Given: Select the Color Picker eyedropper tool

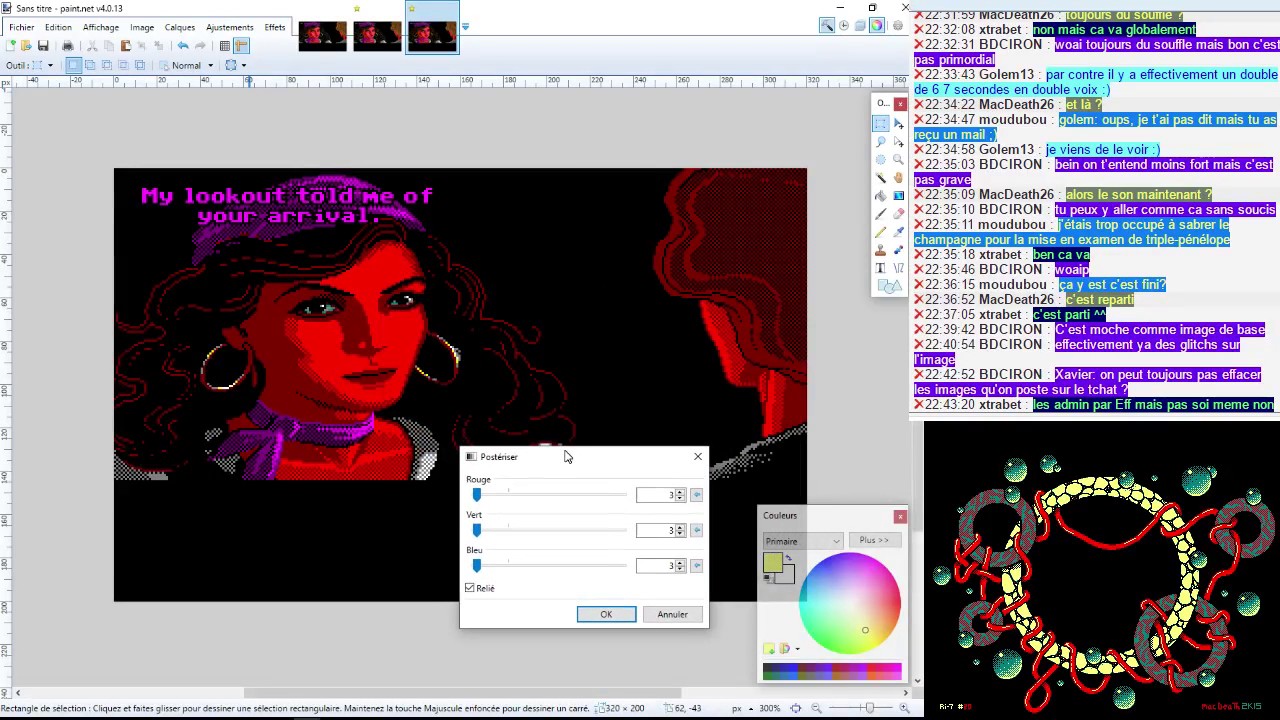Looking at the screenshot, I should pos(898,231).
